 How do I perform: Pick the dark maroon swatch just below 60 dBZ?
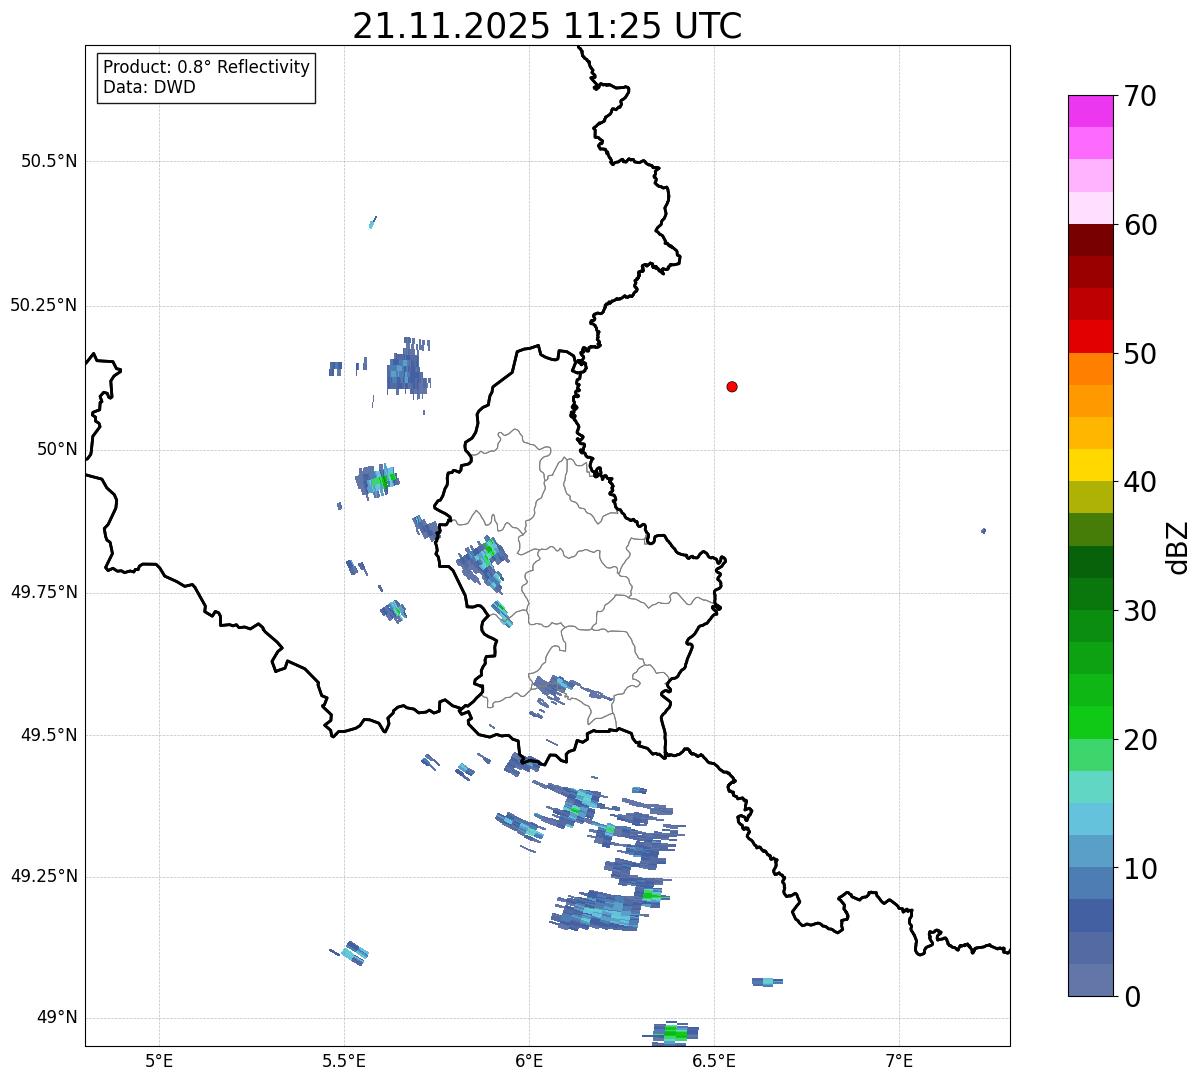[x=1090, y=240]
